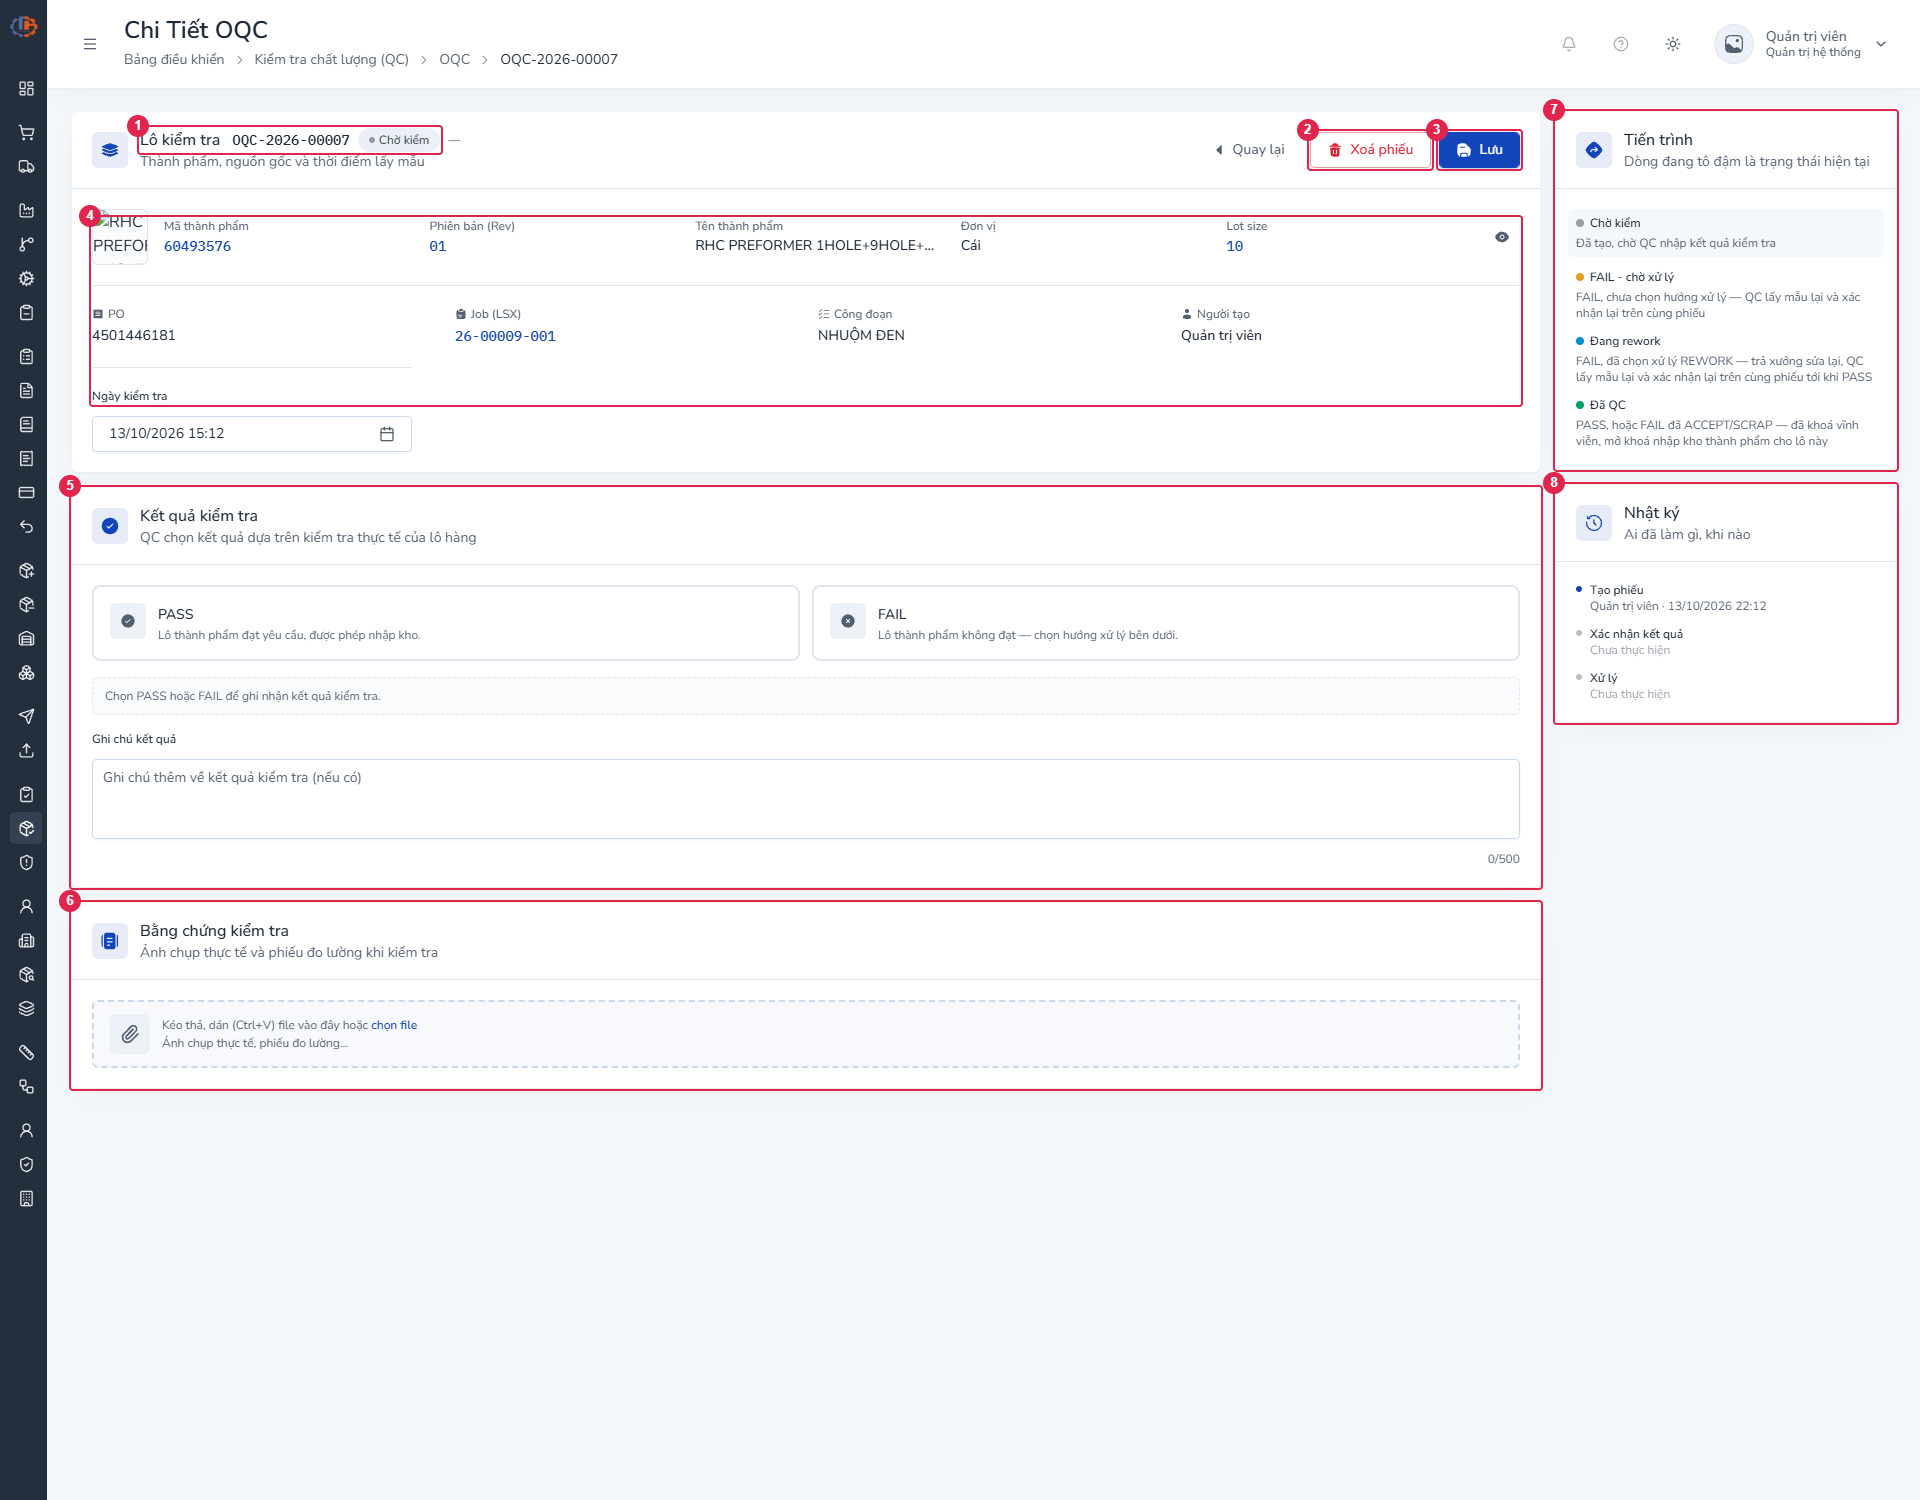
Task: Open the stacked layers sidebar icon
Action: 27,1009
